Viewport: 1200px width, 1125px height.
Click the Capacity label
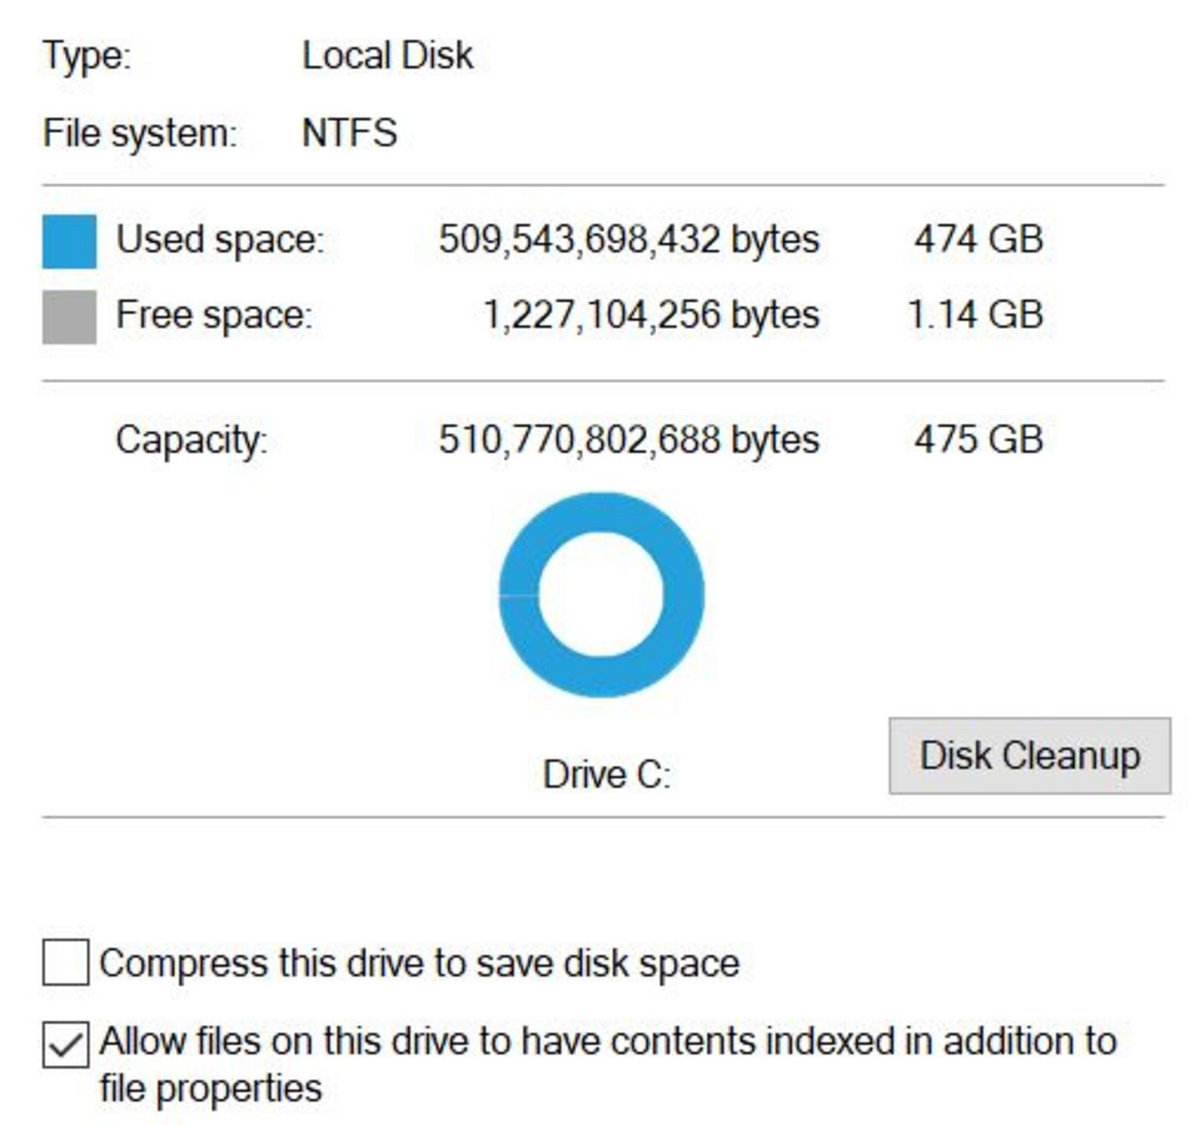tap(191, 440)
